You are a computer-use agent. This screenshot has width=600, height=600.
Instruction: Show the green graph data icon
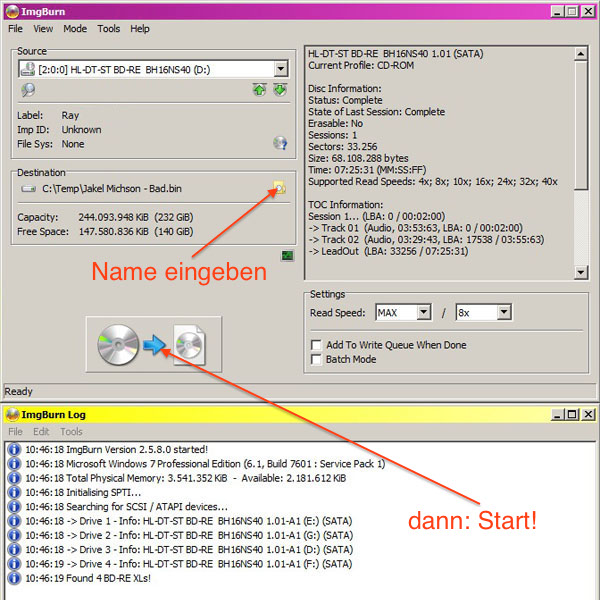(287, 255)
